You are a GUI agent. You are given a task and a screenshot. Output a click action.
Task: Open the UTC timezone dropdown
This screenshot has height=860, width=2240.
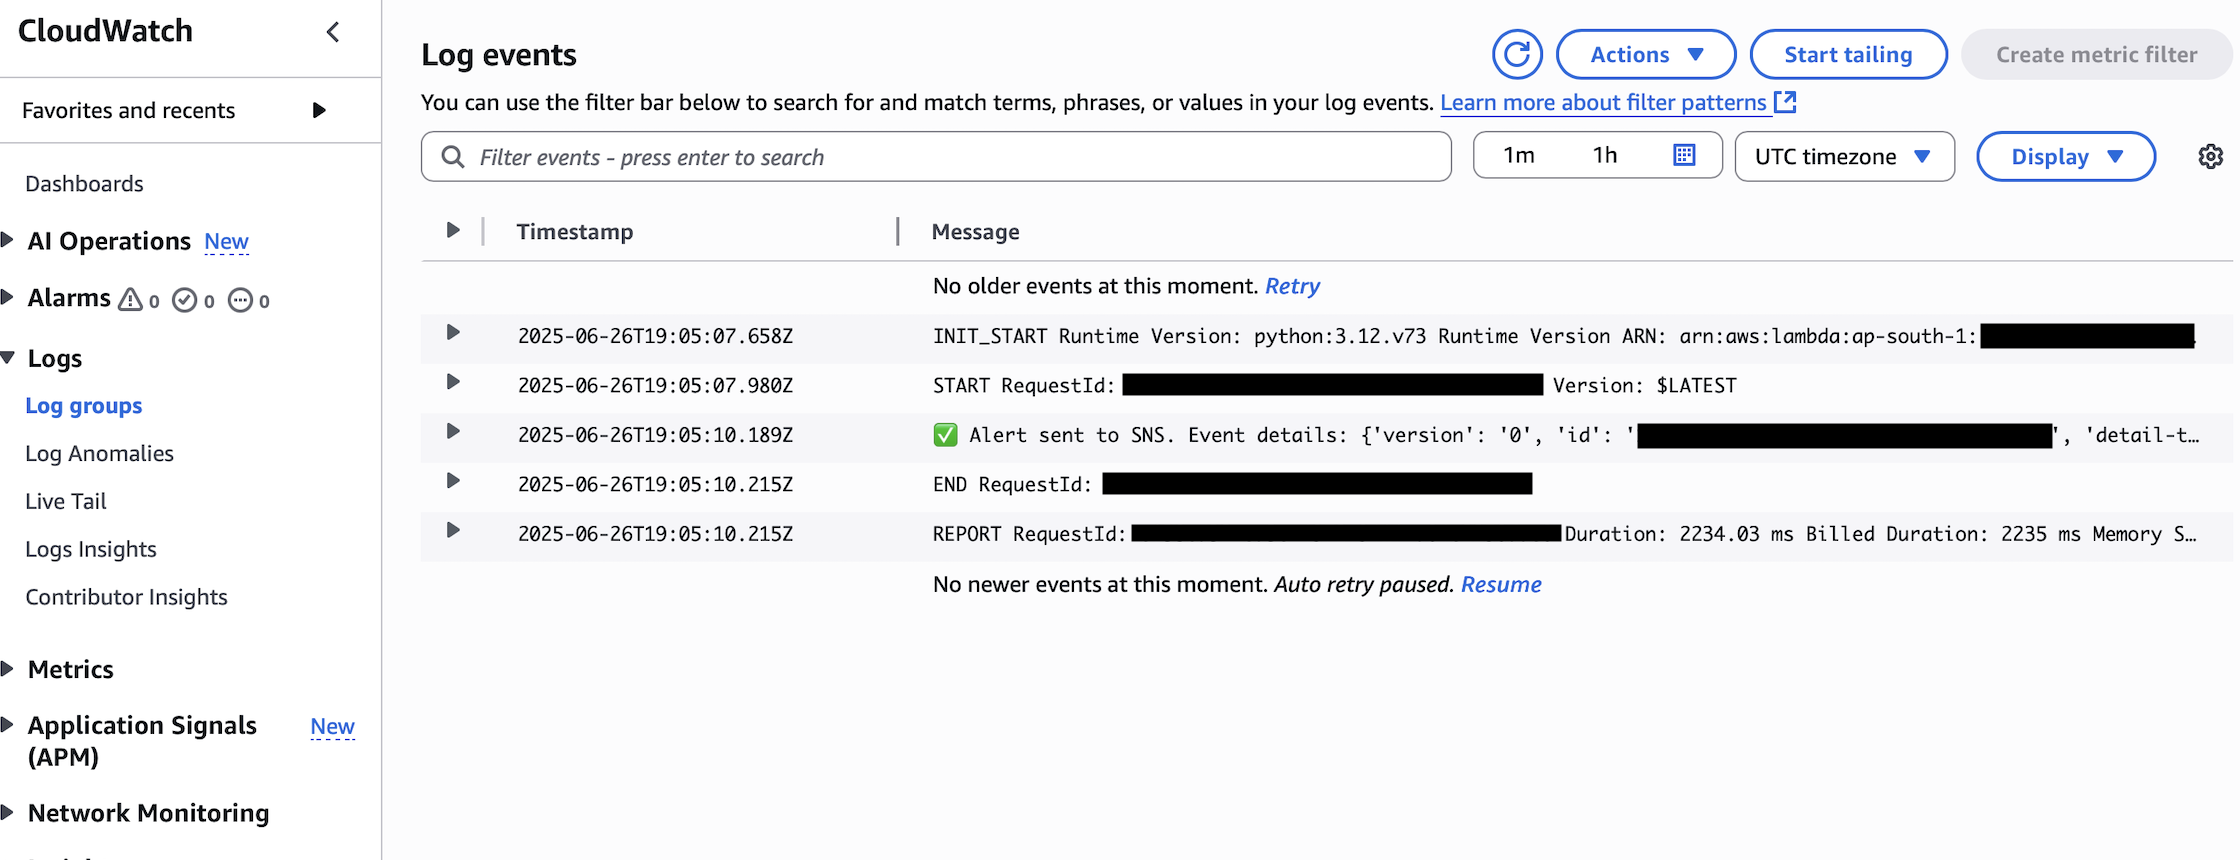[1844, 156]
